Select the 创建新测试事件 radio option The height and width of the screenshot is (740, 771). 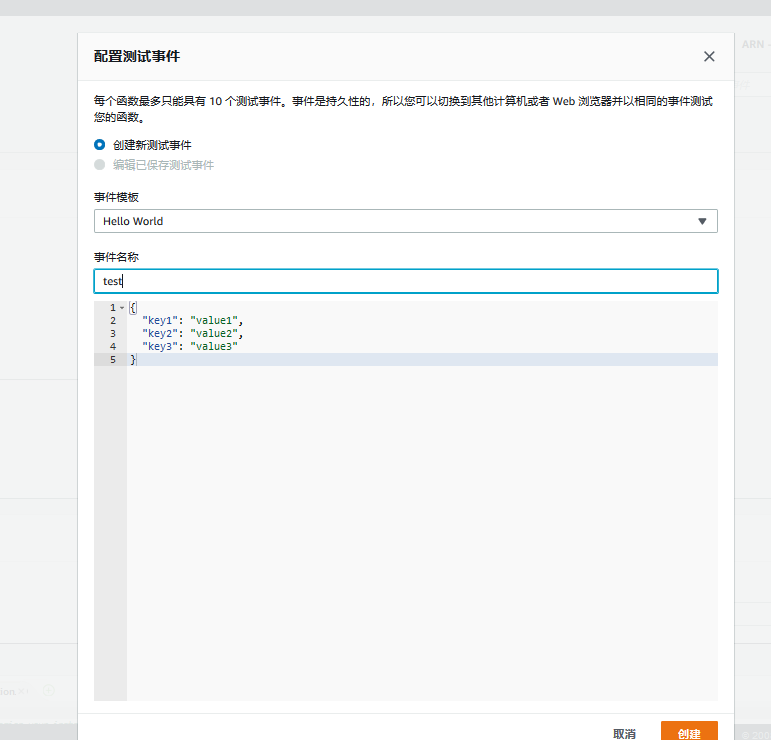[100, 145]
